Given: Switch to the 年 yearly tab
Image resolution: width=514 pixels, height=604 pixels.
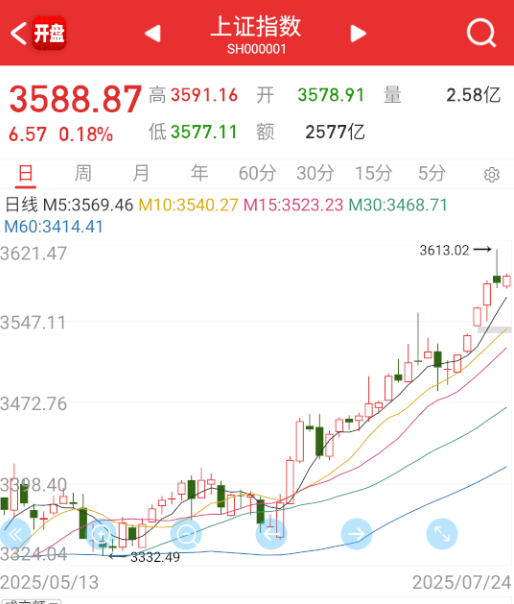Looking at the screenshot, I should pyautogui.click(x=199, y=173).
